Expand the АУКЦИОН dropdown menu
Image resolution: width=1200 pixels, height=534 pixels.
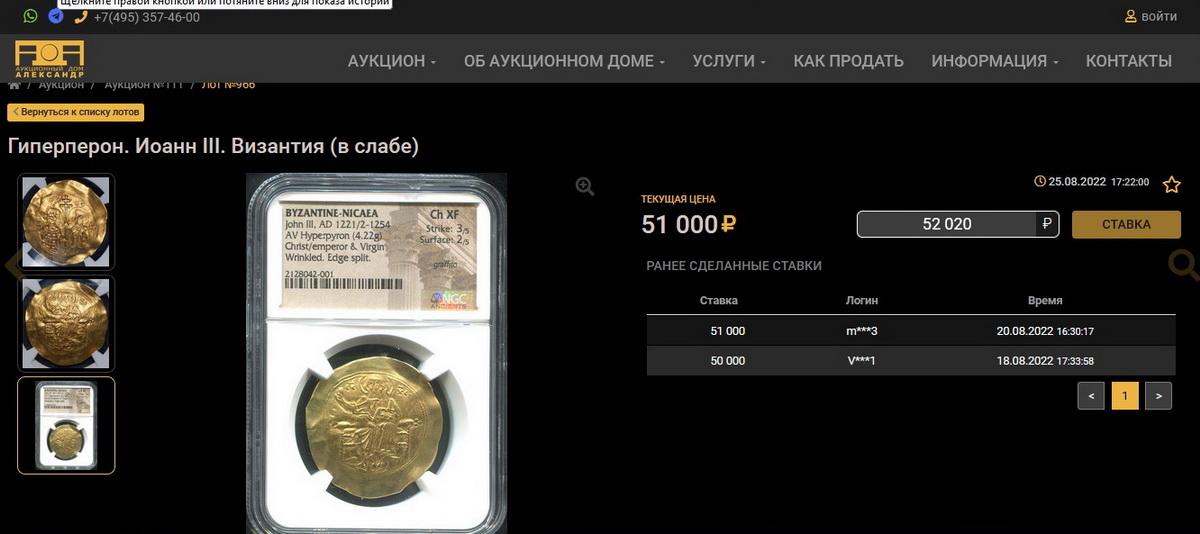pos(392,61)
